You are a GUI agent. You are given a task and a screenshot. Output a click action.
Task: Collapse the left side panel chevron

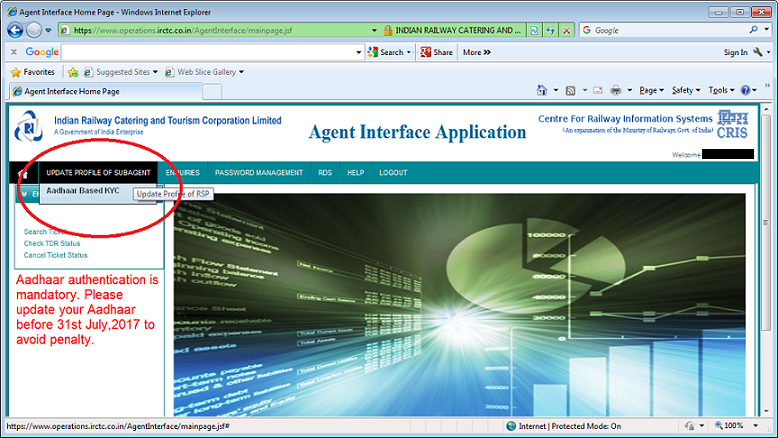24,194
